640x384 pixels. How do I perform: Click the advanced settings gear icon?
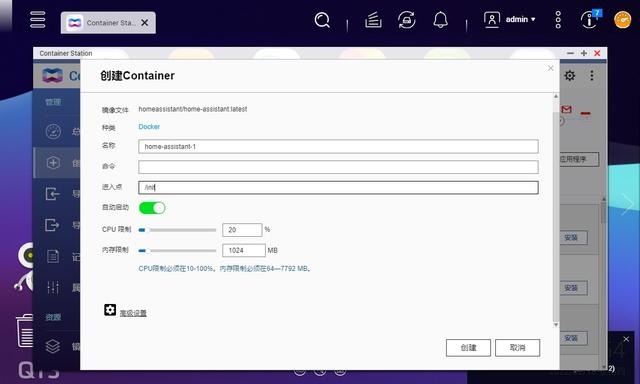[110, 310]
